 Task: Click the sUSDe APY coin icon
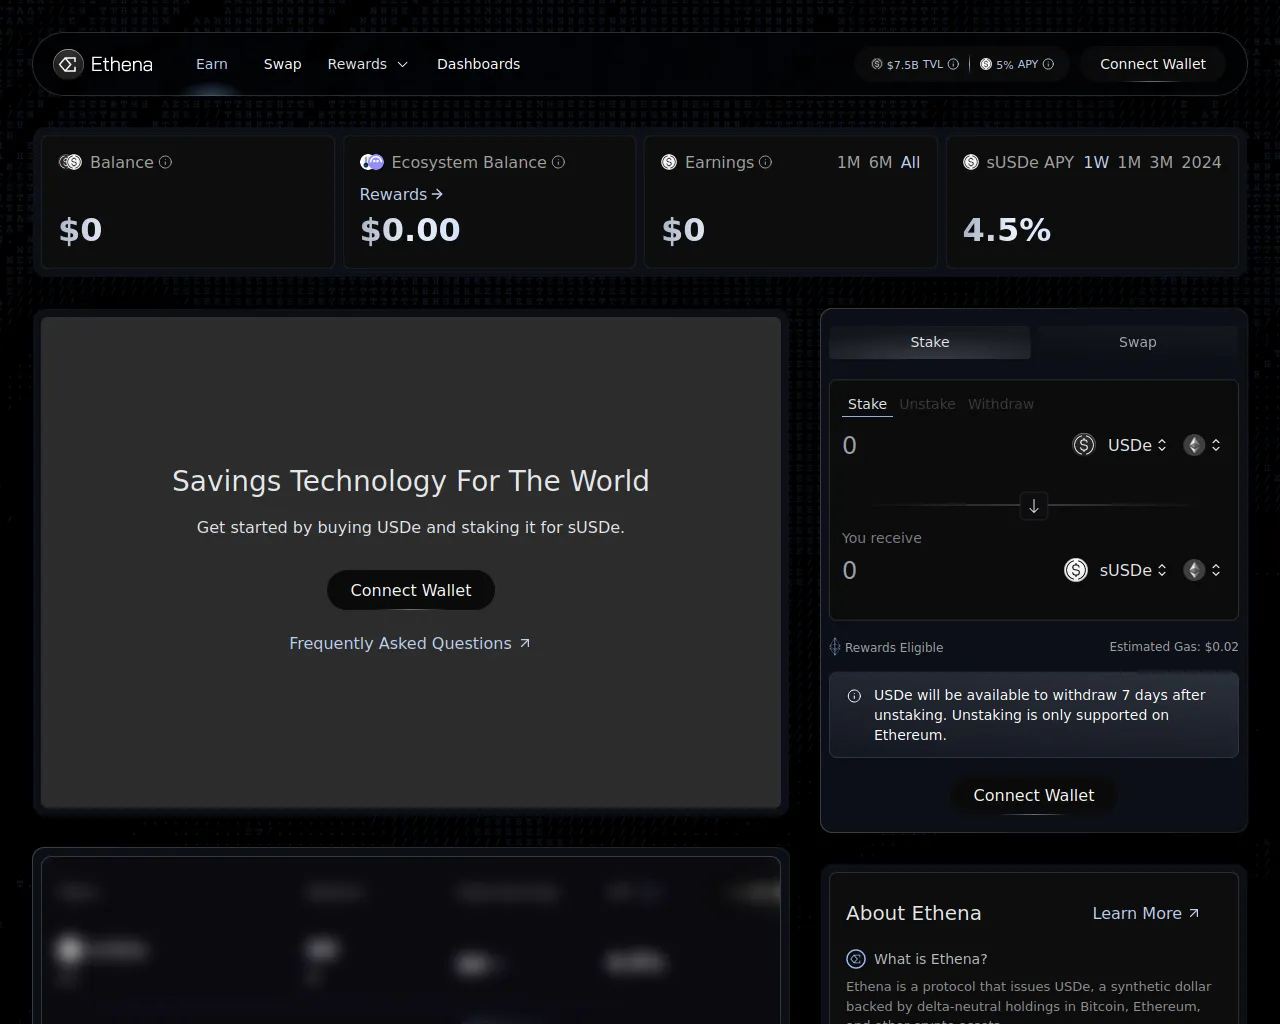click(x=970, y=162)
